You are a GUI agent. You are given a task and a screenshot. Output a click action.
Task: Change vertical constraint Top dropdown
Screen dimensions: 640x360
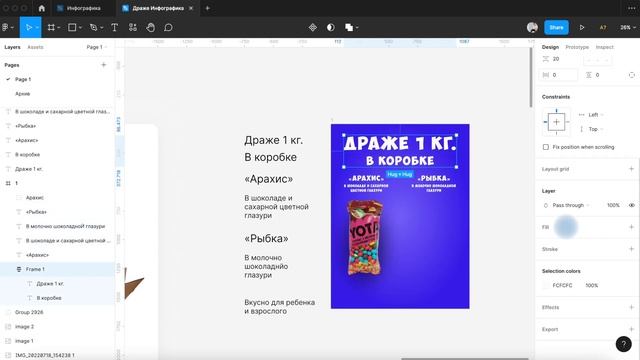pos(596,129)
